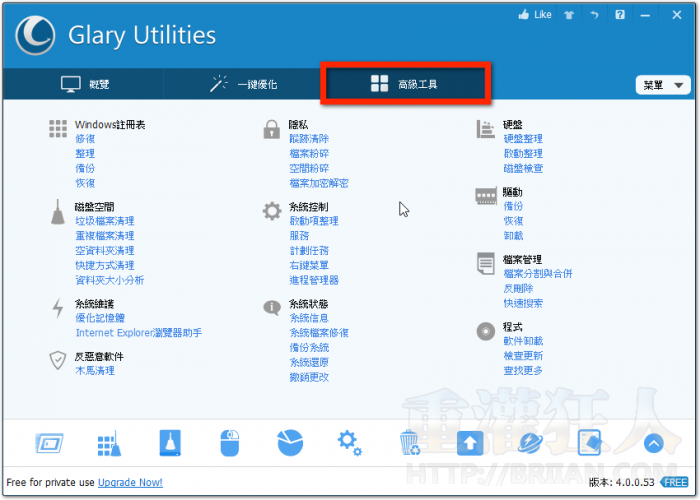700x500 pixels.
Task: Open registry 修復 link
Action: [x=85, y=139]
